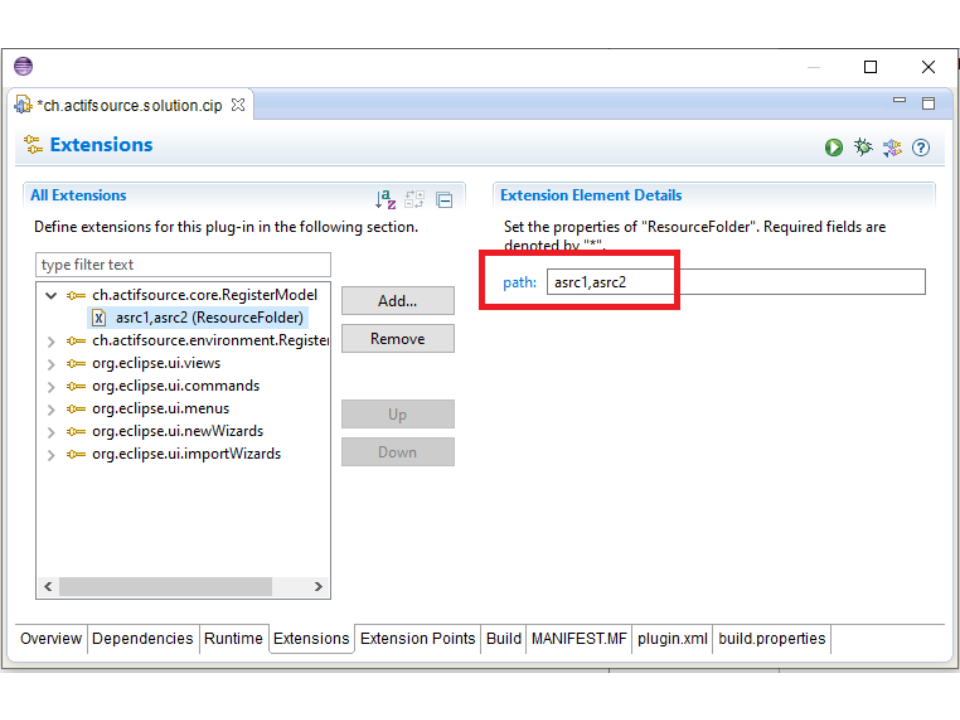The image size is (960, 720).
Task: Sort extensions alphabetically with the a-z icon
Action: pos(385,200)
